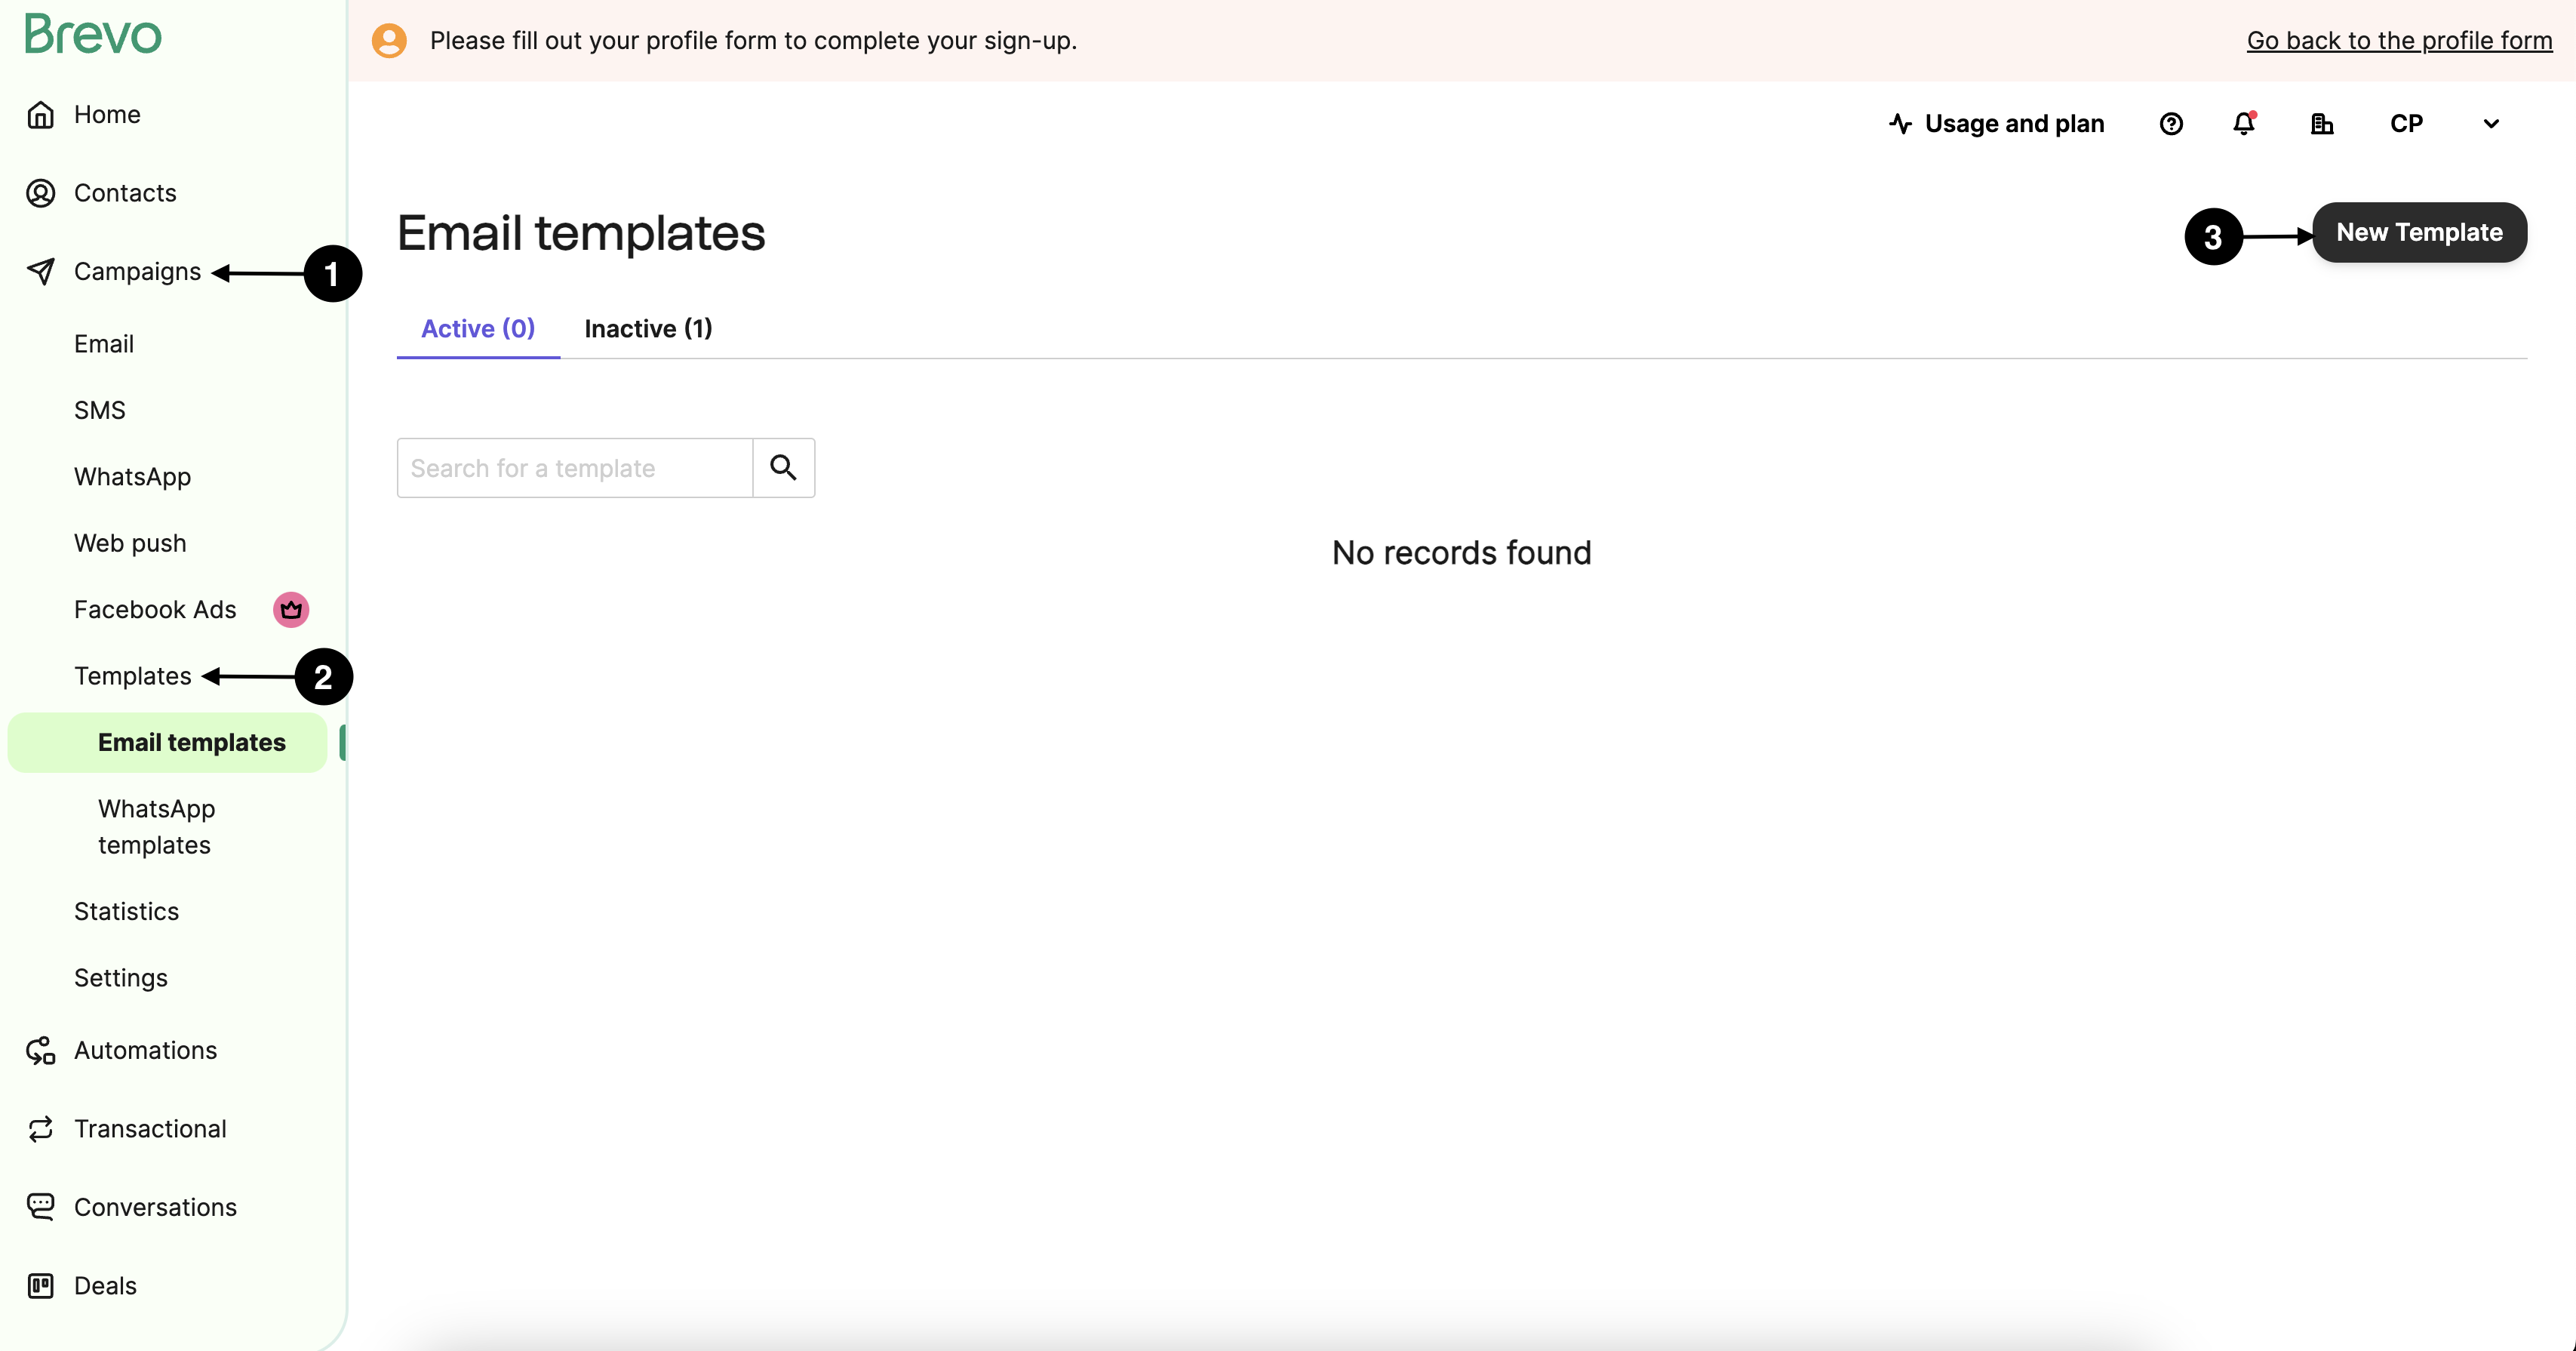Image resolution: width=2576 pixels, height=1351 pixels.
Task: Open Settings under Campaigns
Action: [121, 978]
